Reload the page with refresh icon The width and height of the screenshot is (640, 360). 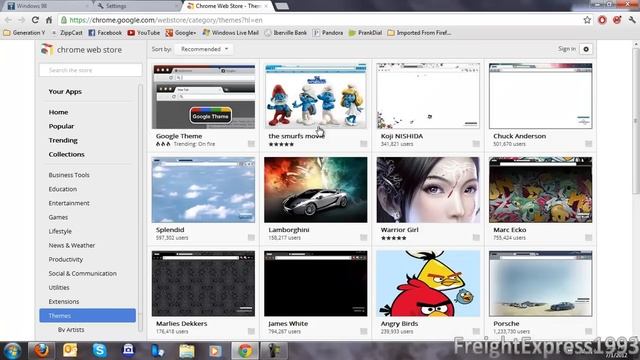tap(35, 20)
